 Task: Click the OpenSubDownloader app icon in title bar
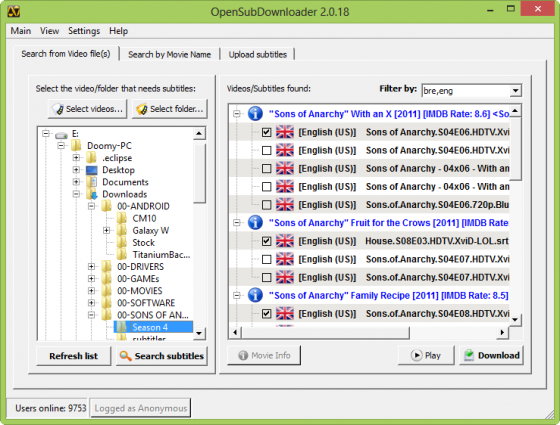14,11
